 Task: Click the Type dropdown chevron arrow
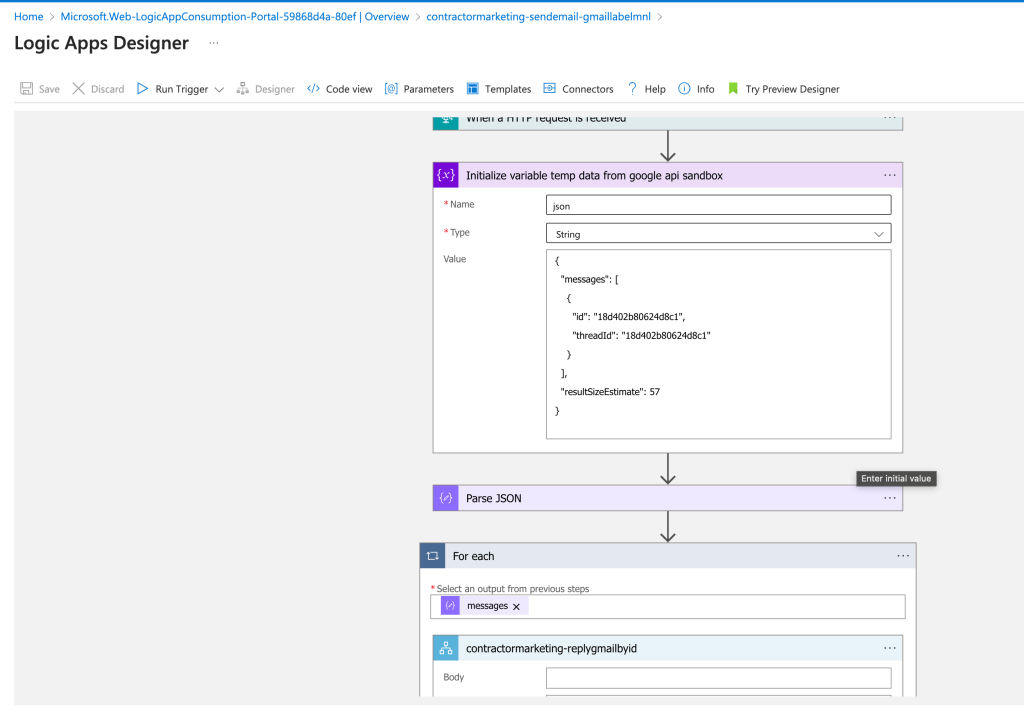point(879,234)
